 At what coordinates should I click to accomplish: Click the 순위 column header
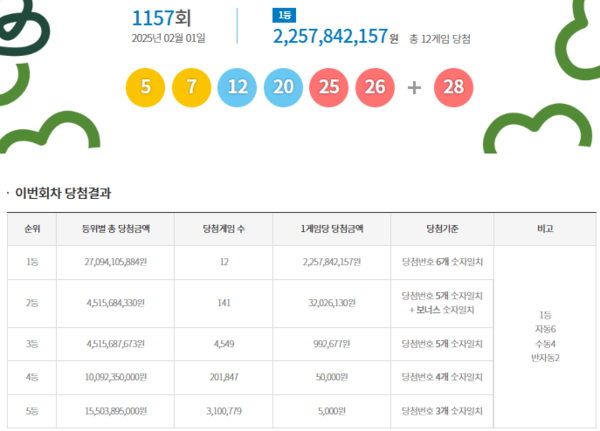(x=32, y=229)
